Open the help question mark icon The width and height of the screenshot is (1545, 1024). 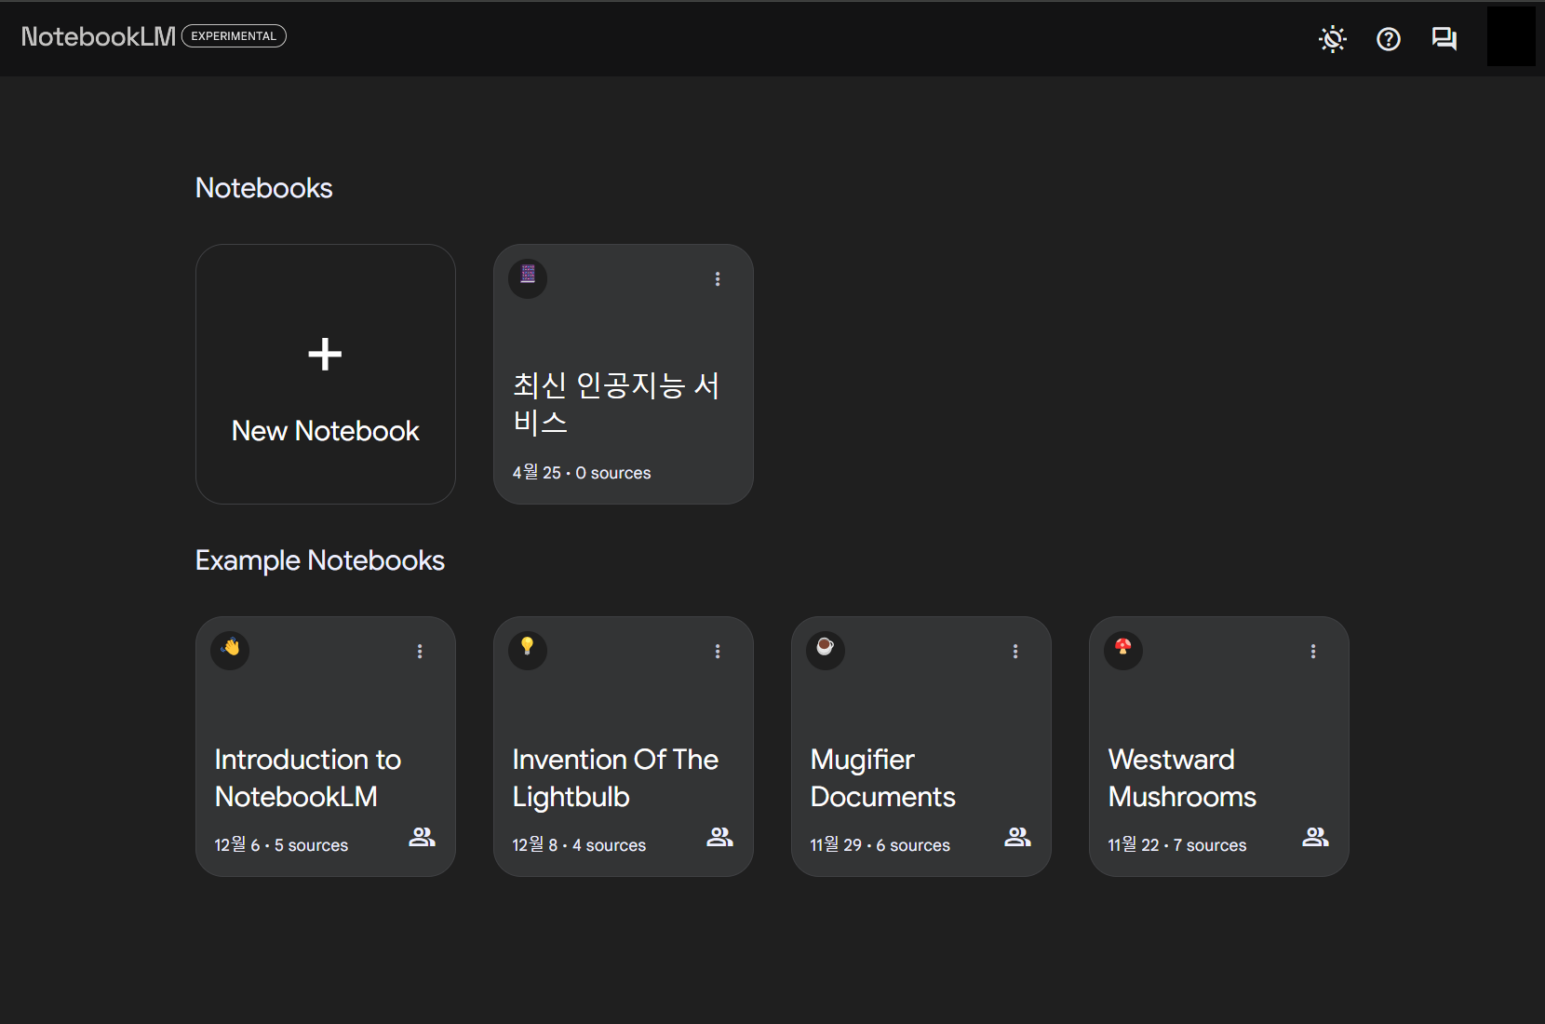click(1388, 39)
